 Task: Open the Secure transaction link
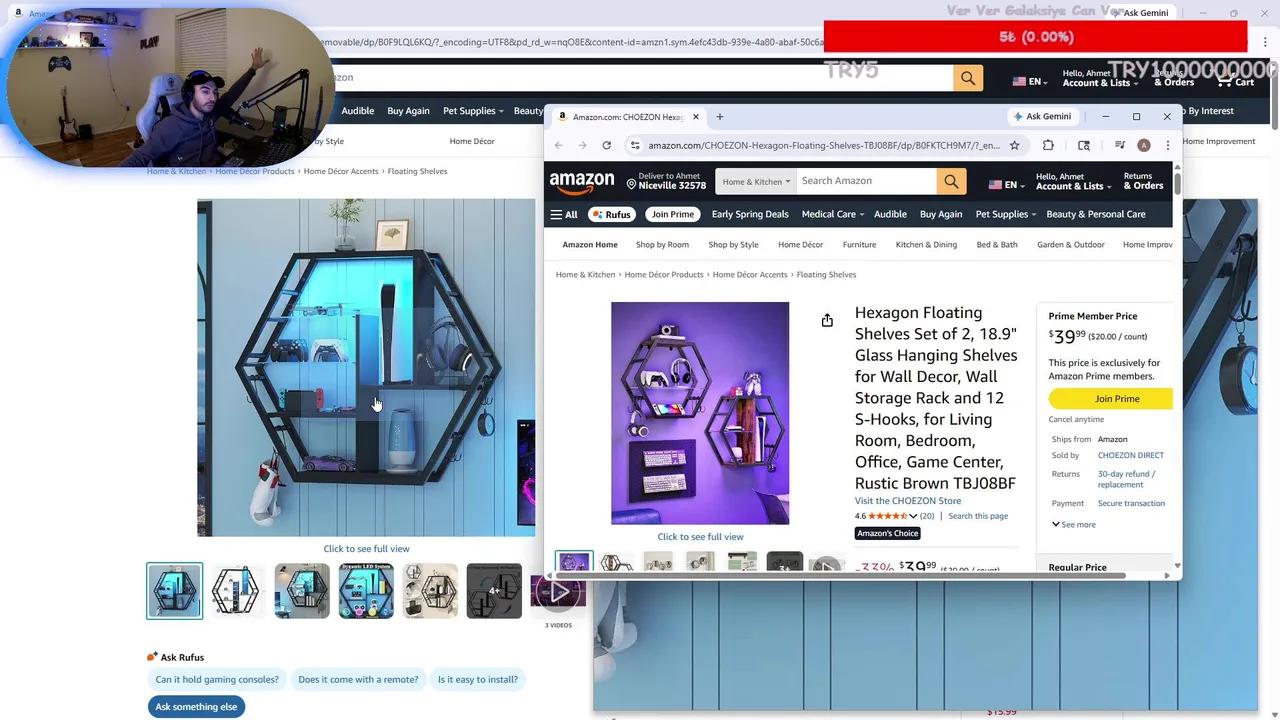point(1131,503)
